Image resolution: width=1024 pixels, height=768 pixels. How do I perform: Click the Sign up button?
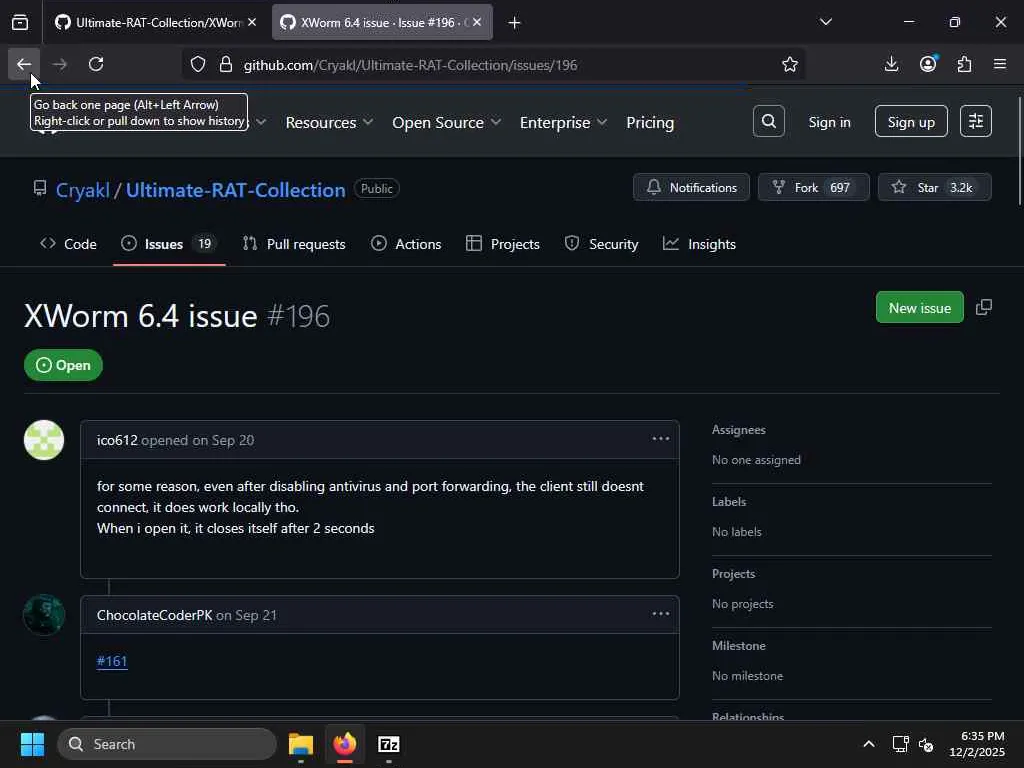pyautogui.click(x=911, y=121)
